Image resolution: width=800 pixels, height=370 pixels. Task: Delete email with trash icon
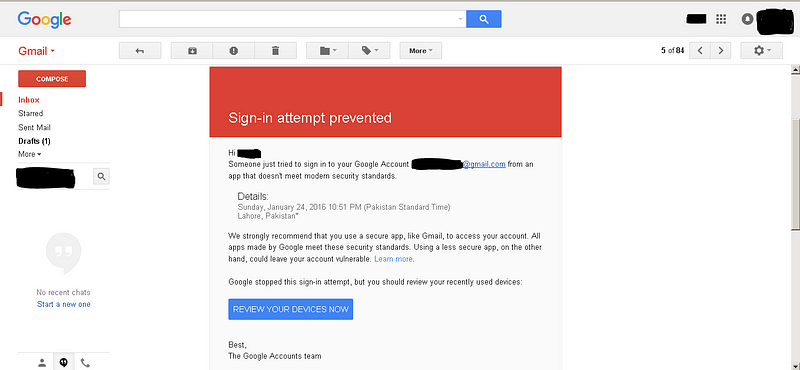click(276, 51)
